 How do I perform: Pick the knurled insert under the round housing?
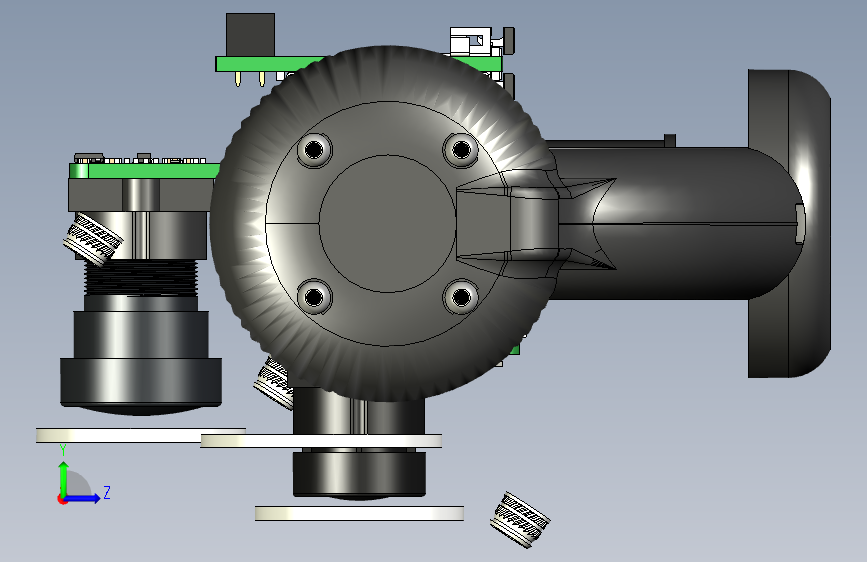[x=274, y=383]
